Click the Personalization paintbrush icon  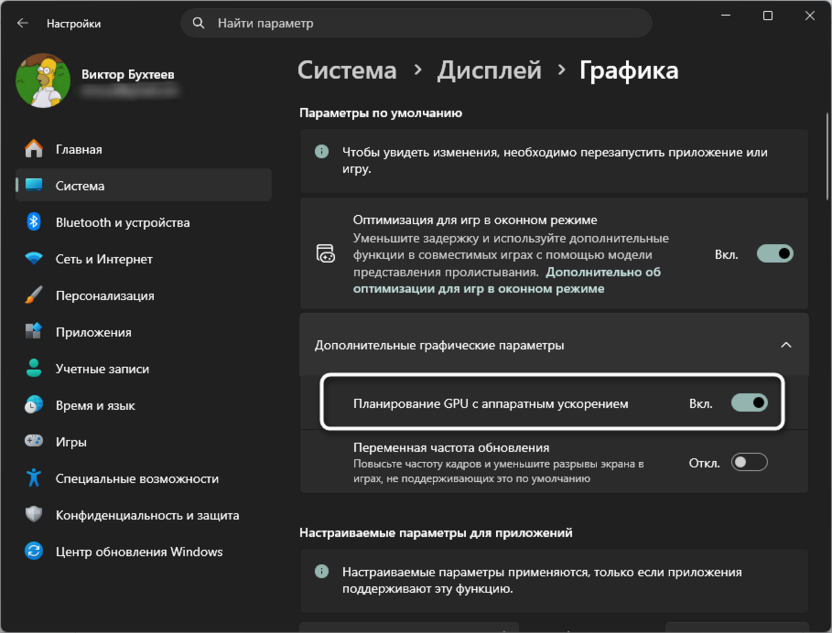pyautogui.click(x=33, y=295)
